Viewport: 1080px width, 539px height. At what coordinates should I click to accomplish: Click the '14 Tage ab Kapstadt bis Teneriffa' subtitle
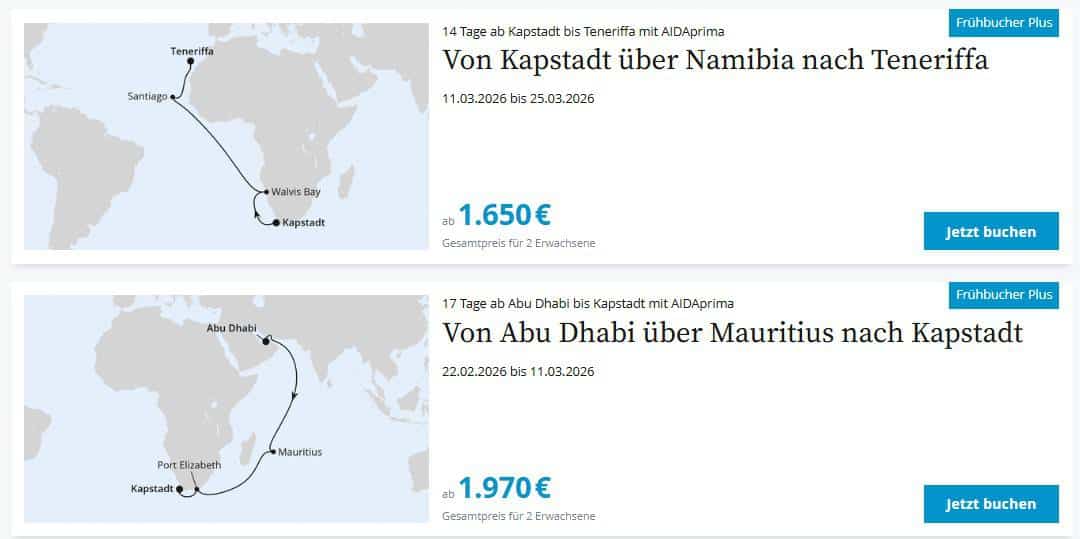pos(583,31)
